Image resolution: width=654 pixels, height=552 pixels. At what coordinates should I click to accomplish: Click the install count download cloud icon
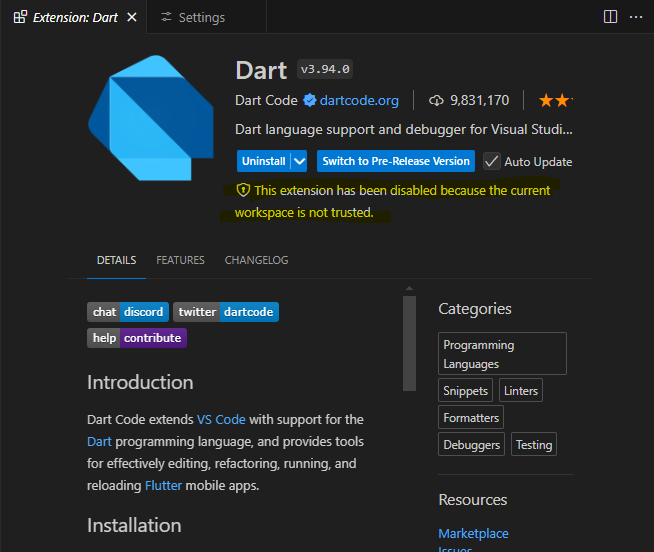pos(436,101)
